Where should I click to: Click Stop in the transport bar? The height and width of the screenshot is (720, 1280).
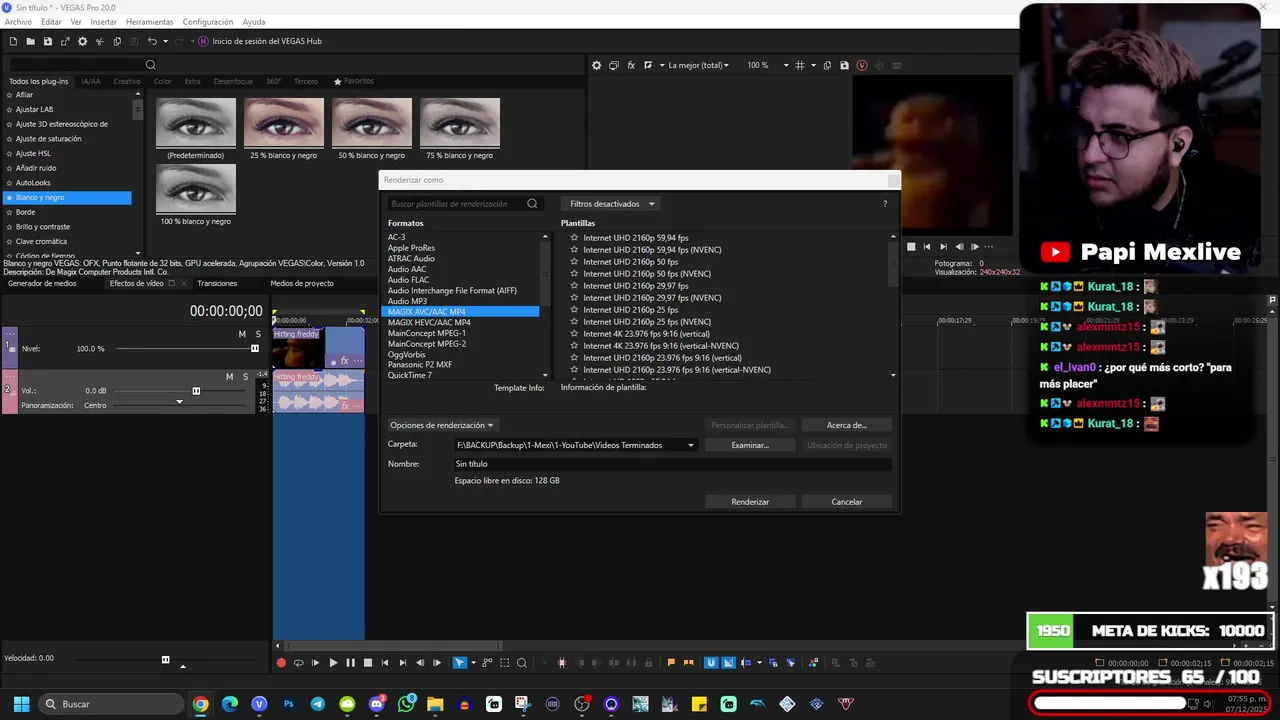click(368, 662)
